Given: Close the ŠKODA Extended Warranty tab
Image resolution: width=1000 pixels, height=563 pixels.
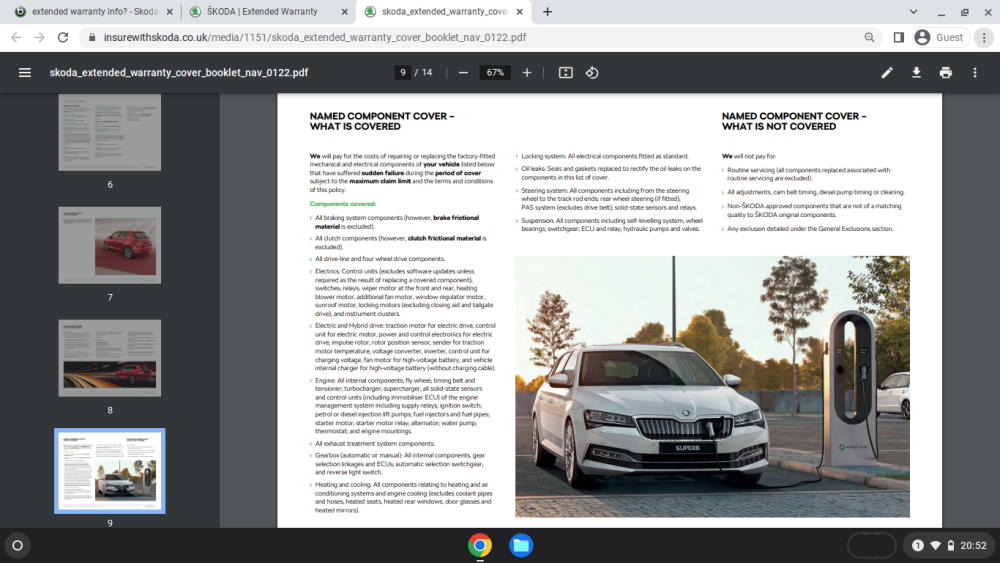Looking at the screenshot, I should point(344,11).
